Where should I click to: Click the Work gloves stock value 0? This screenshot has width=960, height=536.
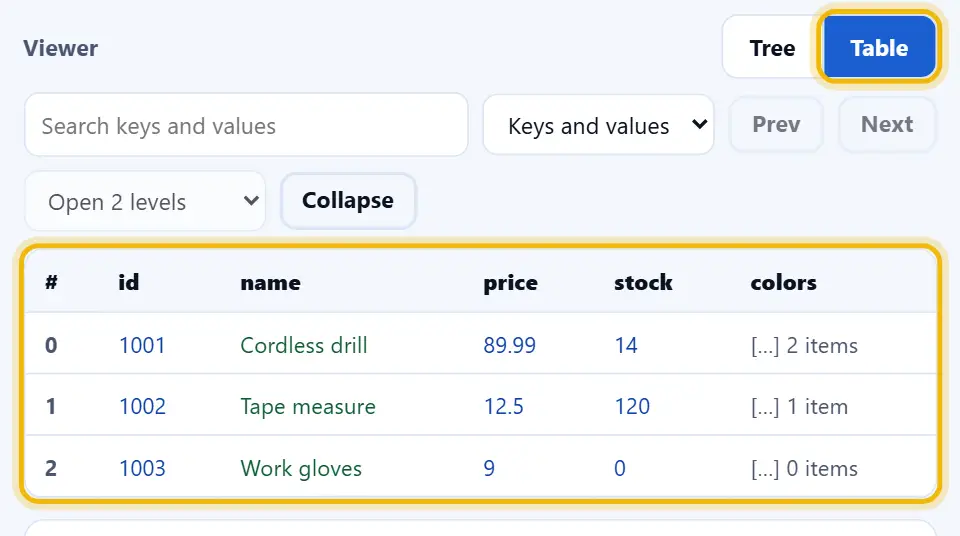coord(620,469)
